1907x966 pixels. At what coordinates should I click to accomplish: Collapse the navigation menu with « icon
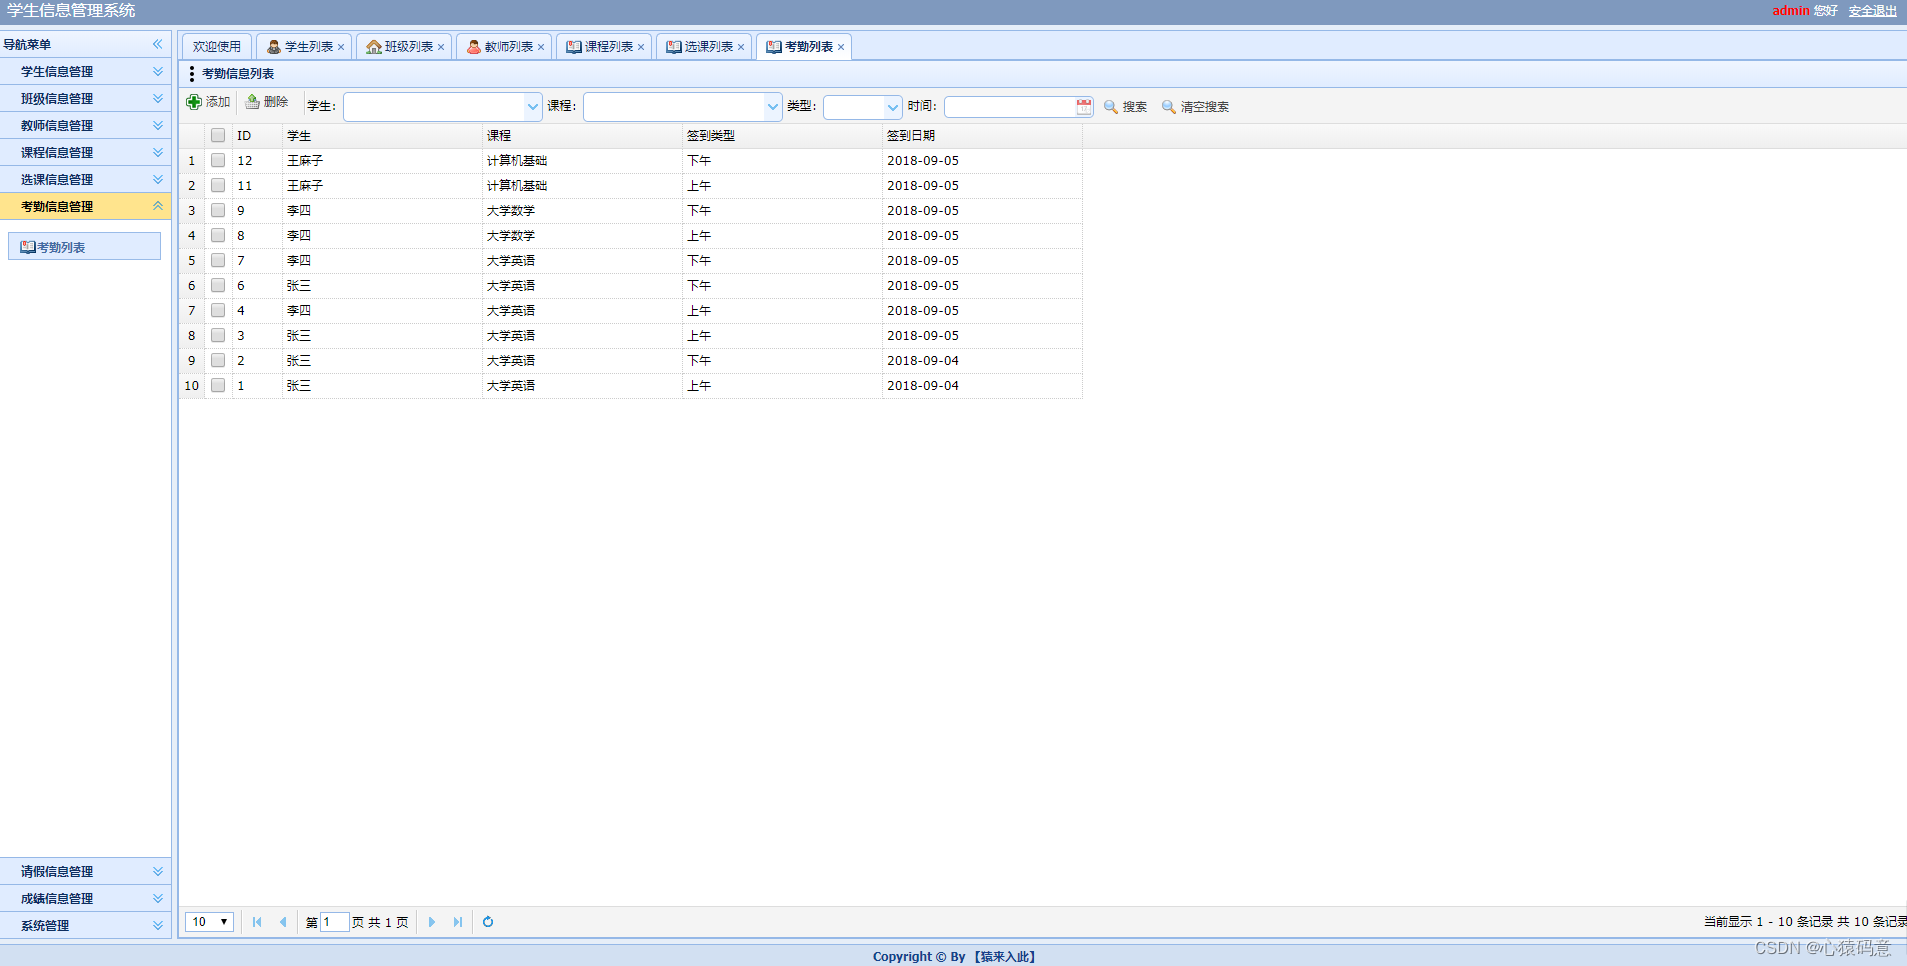click(x=157, y=44)
